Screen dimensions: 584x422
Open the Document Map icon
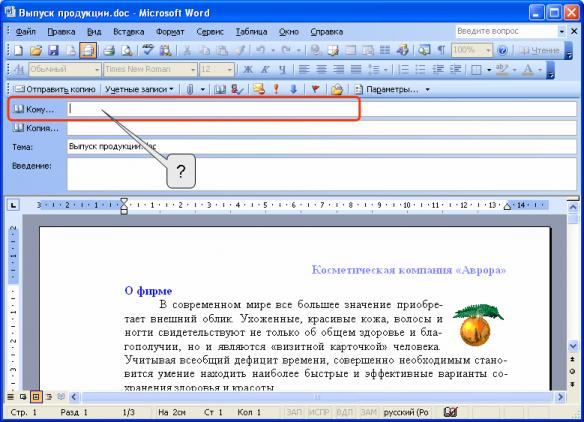click(424, 50)
